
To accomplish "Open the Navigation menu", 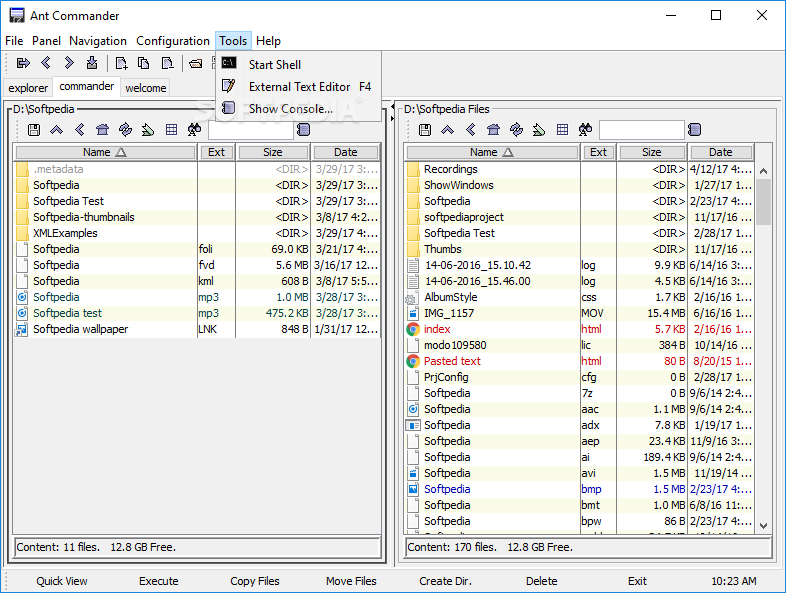I will pos(98,41).
